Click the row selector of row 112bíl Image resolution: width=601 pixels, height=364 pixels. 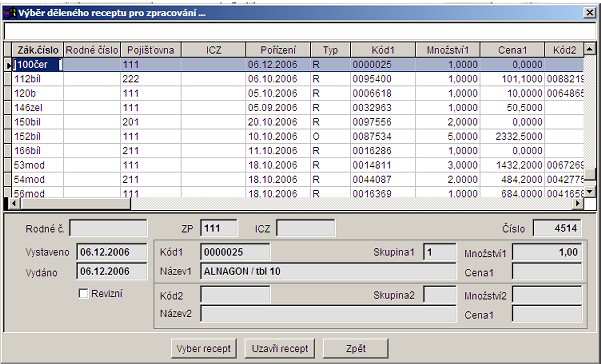[8, 79]
